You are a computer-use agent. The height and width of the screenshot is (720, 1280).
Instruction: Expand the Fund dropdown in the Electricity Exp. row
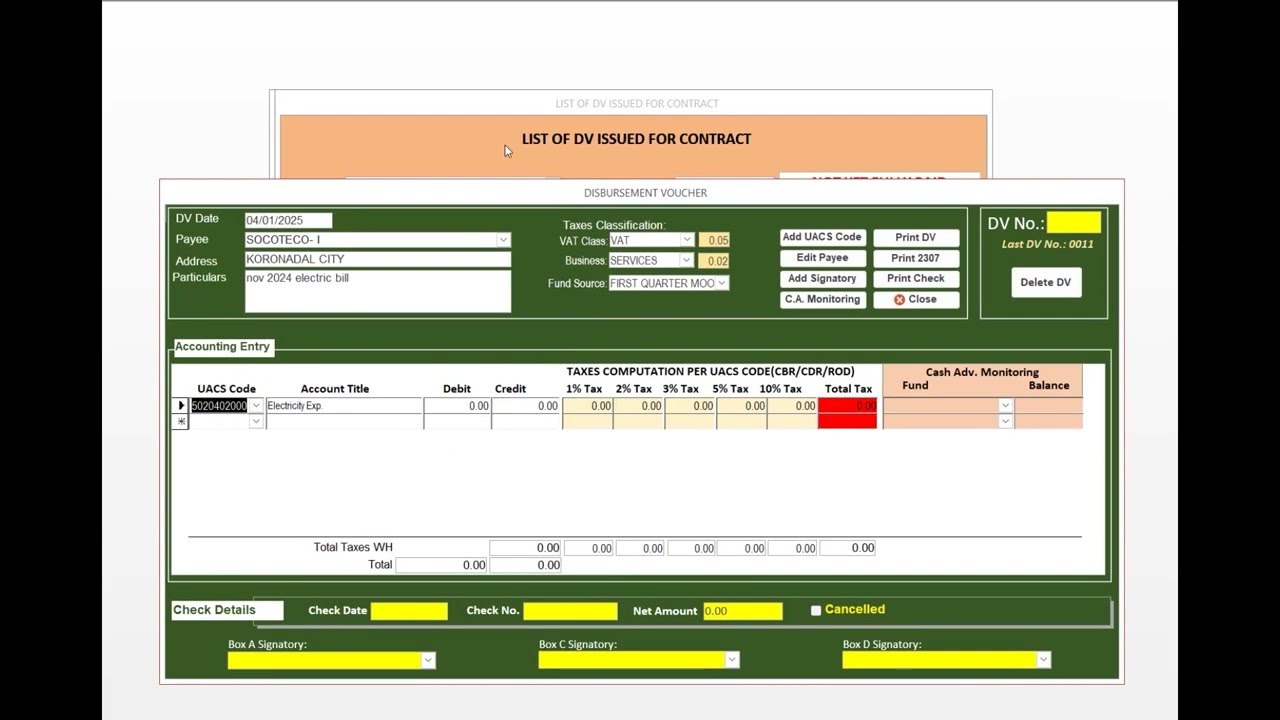(x=1006, y=406)
